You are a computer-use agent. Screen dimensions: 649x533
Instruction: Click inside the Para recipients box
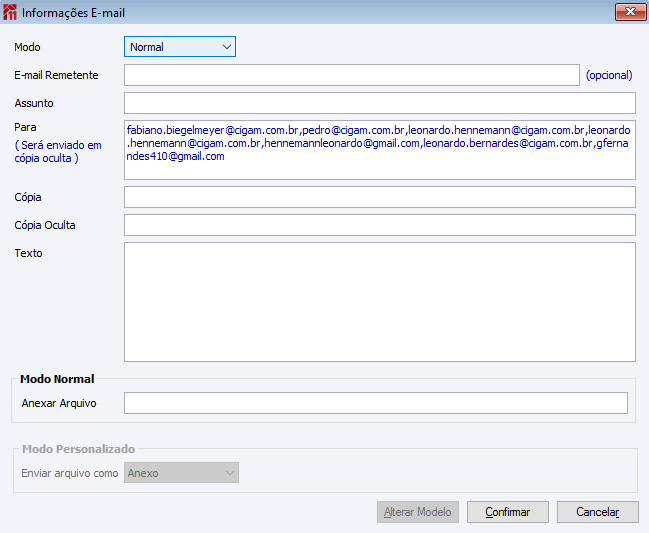[380, 150]
